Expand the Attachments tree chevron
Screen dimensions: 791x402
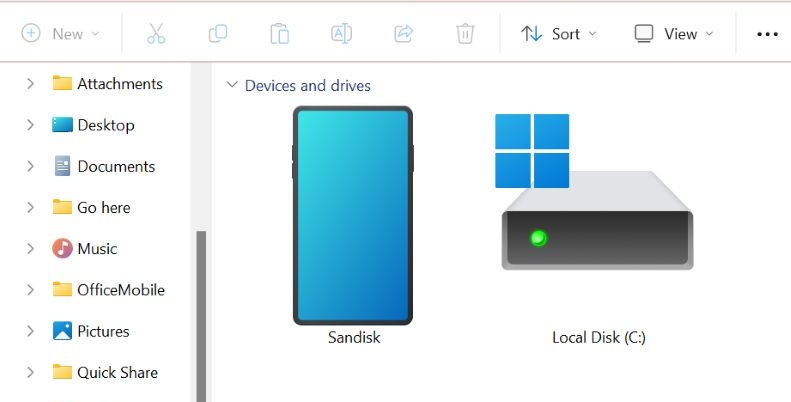tap(30, 83)
